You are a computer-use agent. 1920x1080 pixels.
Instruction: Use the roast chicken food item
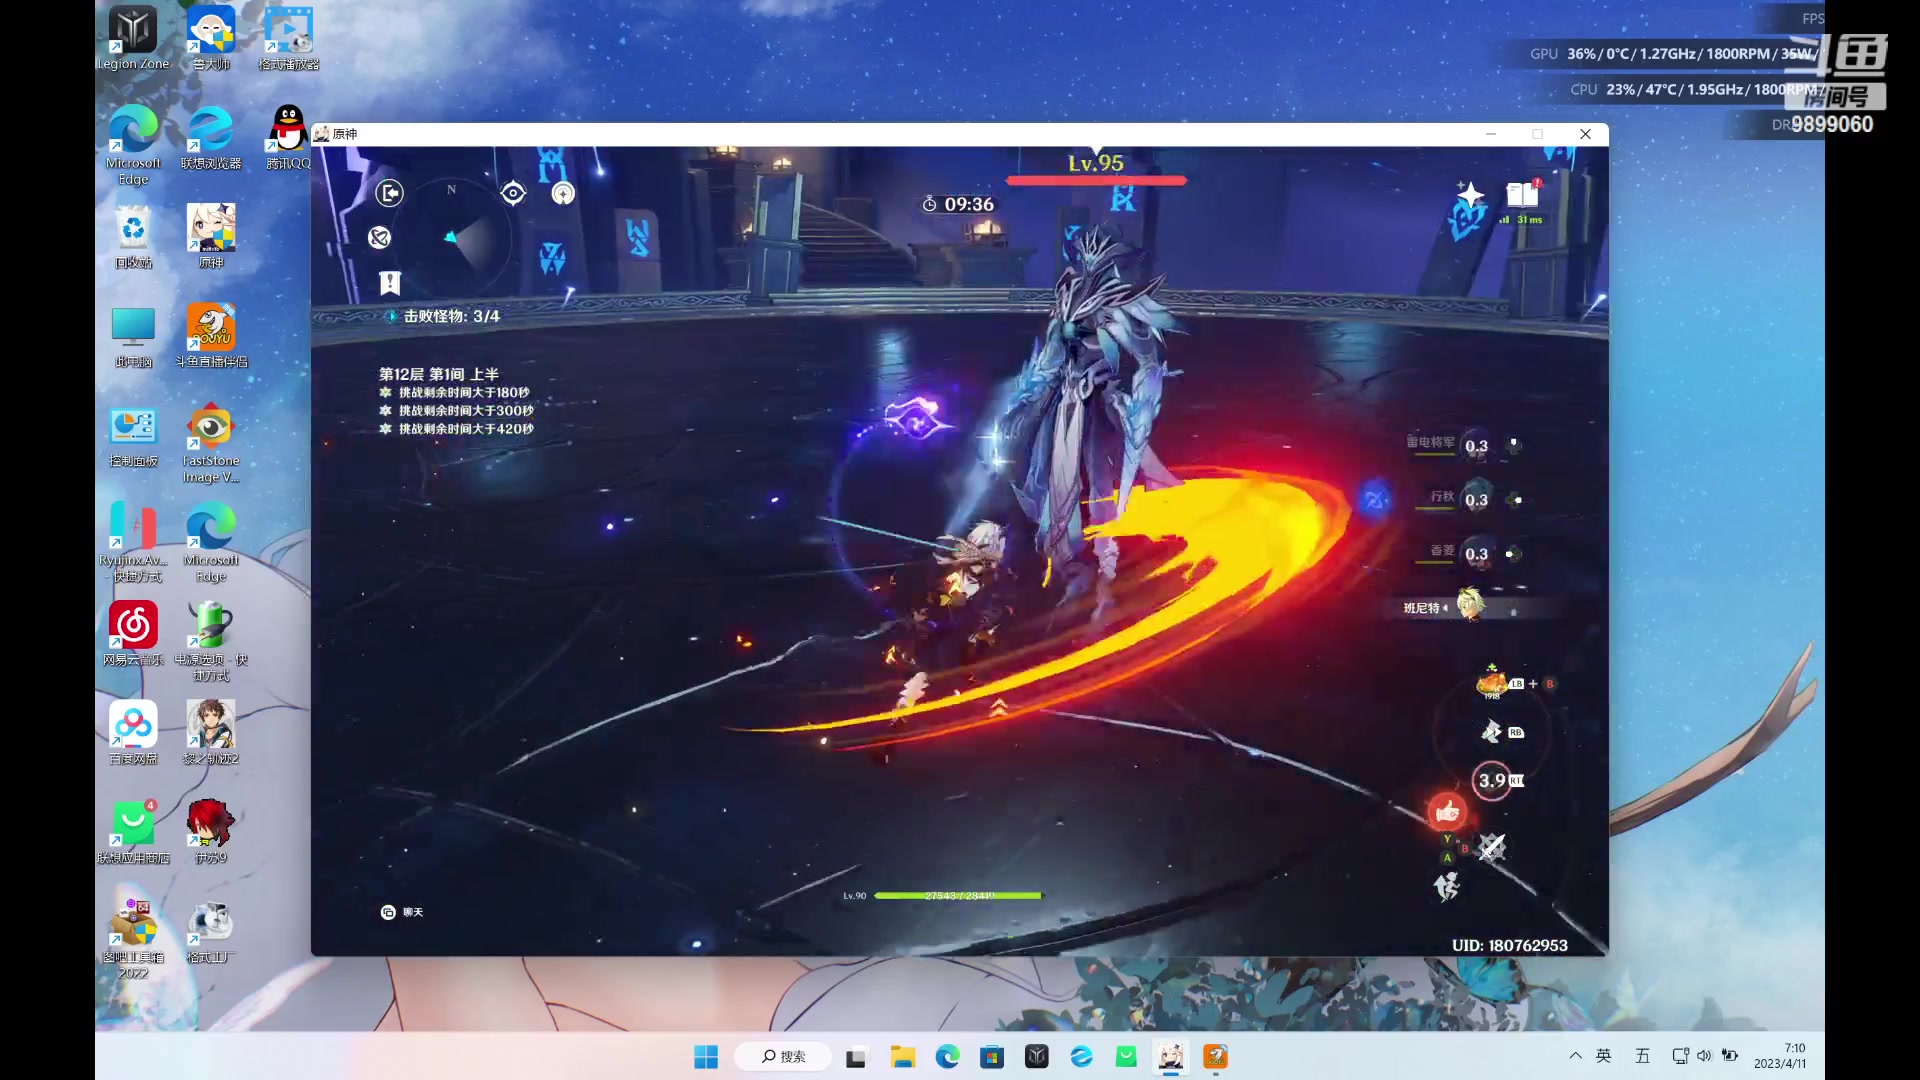pyautogui.click(x=1491, y=682)
